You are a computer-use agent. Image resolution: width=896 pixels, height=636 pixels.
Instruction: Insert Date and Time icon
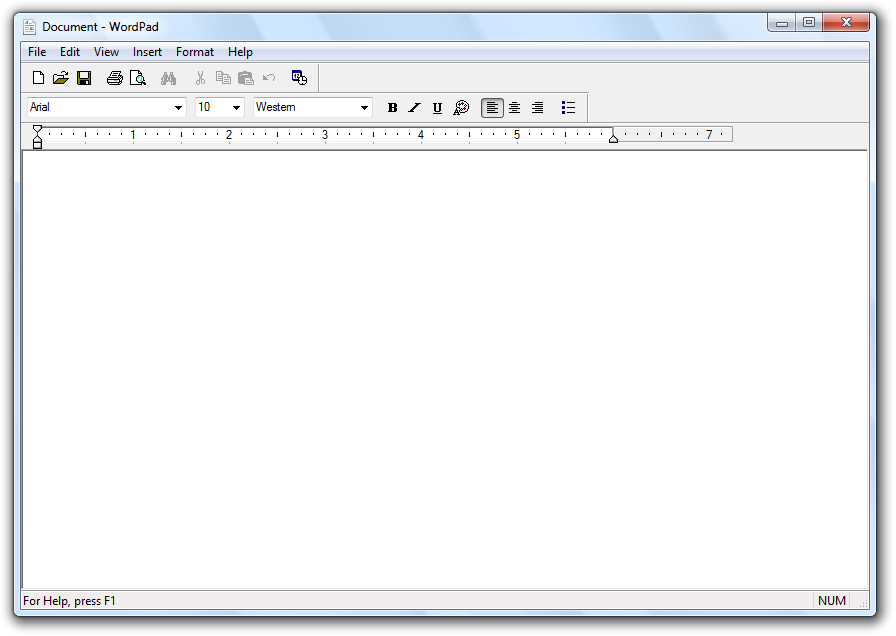299,78
